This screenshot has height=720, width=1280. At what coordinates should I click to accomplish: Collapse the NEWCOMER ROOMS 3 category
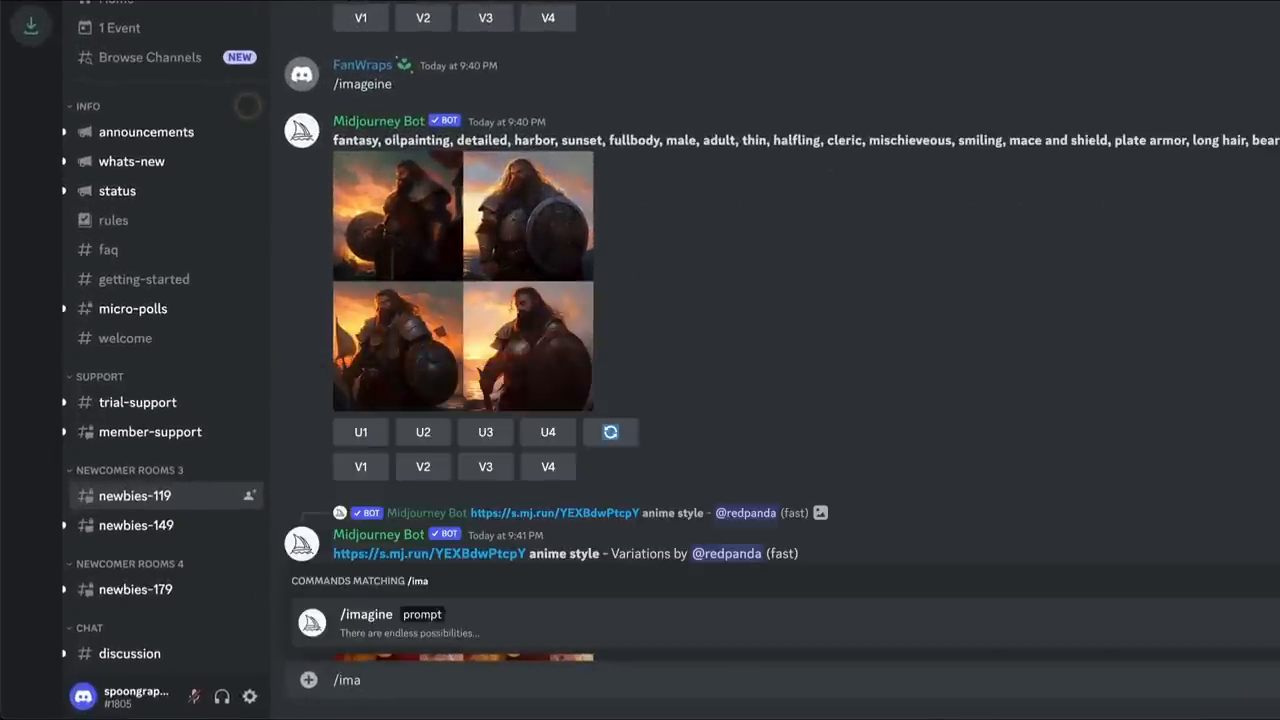pyautogui.click(x=129, y=470)
